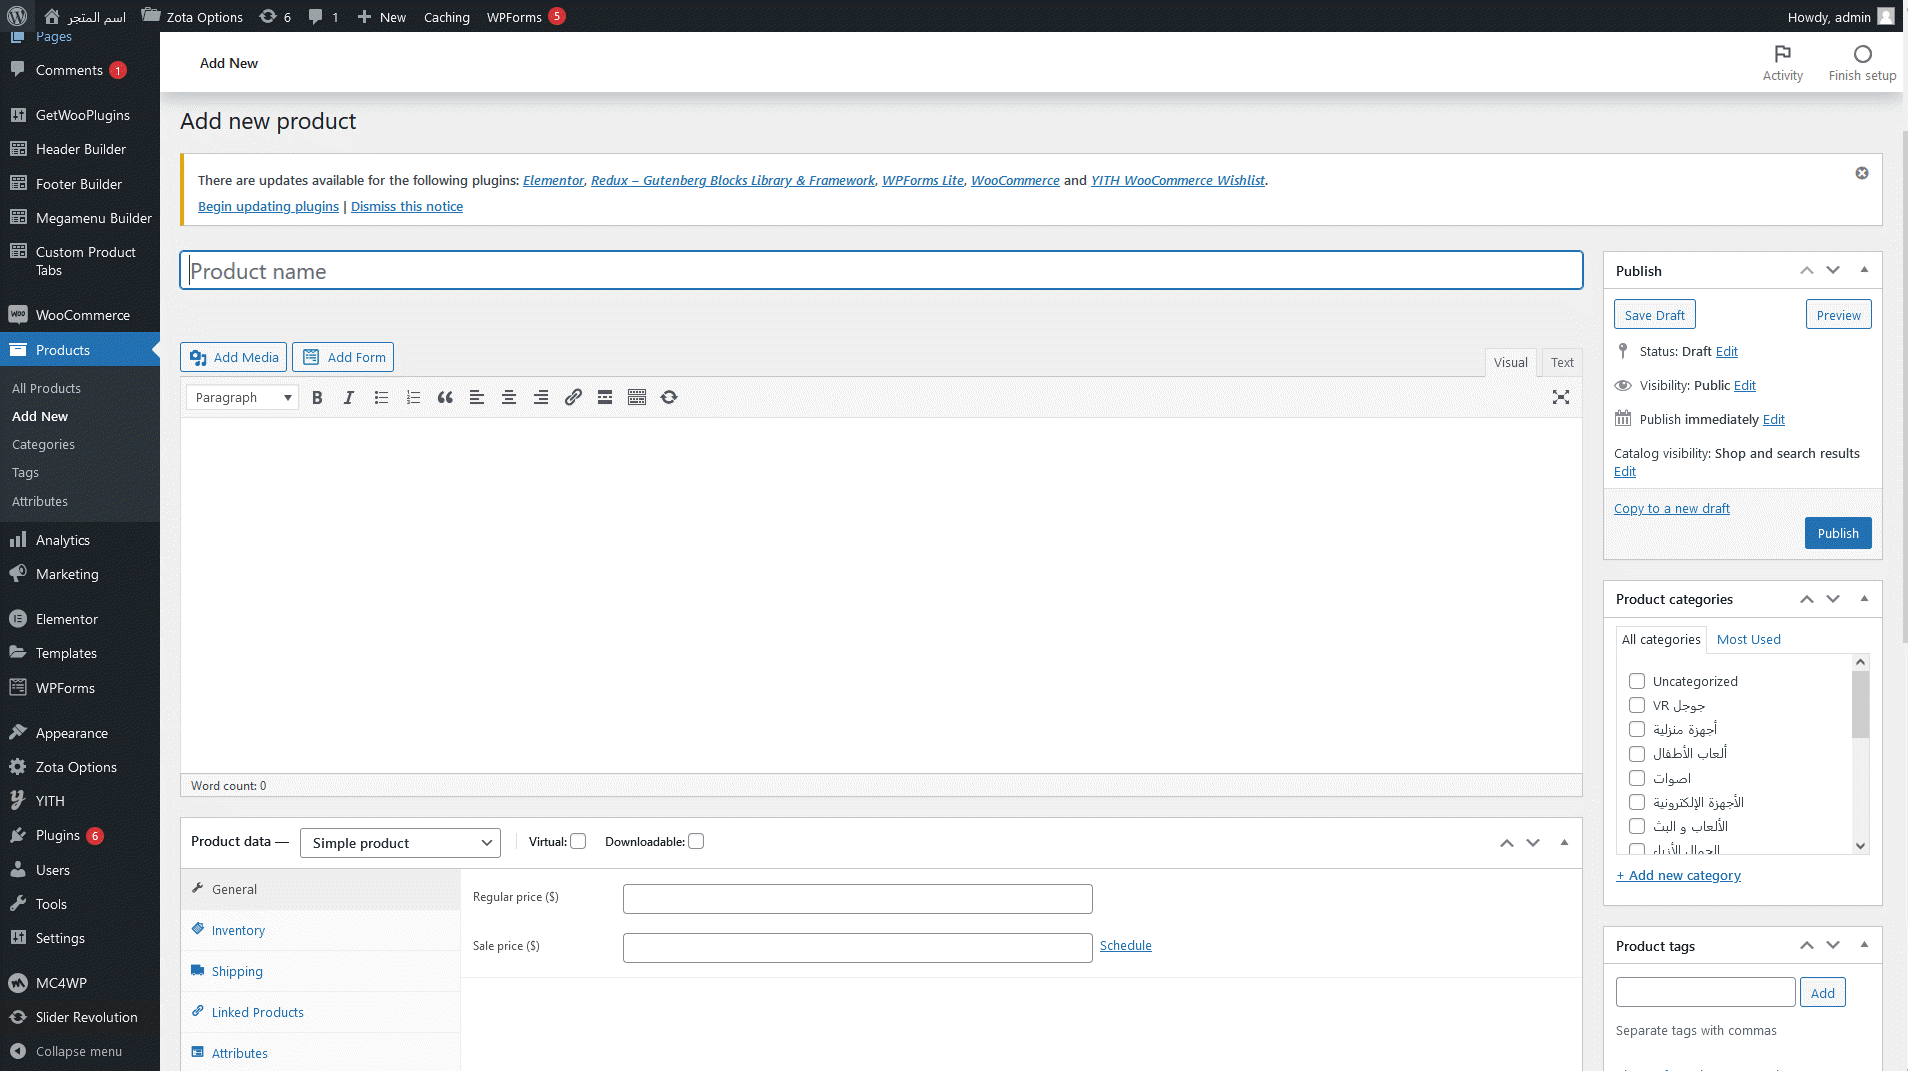Insert a numbered list

tap(413, 397)
